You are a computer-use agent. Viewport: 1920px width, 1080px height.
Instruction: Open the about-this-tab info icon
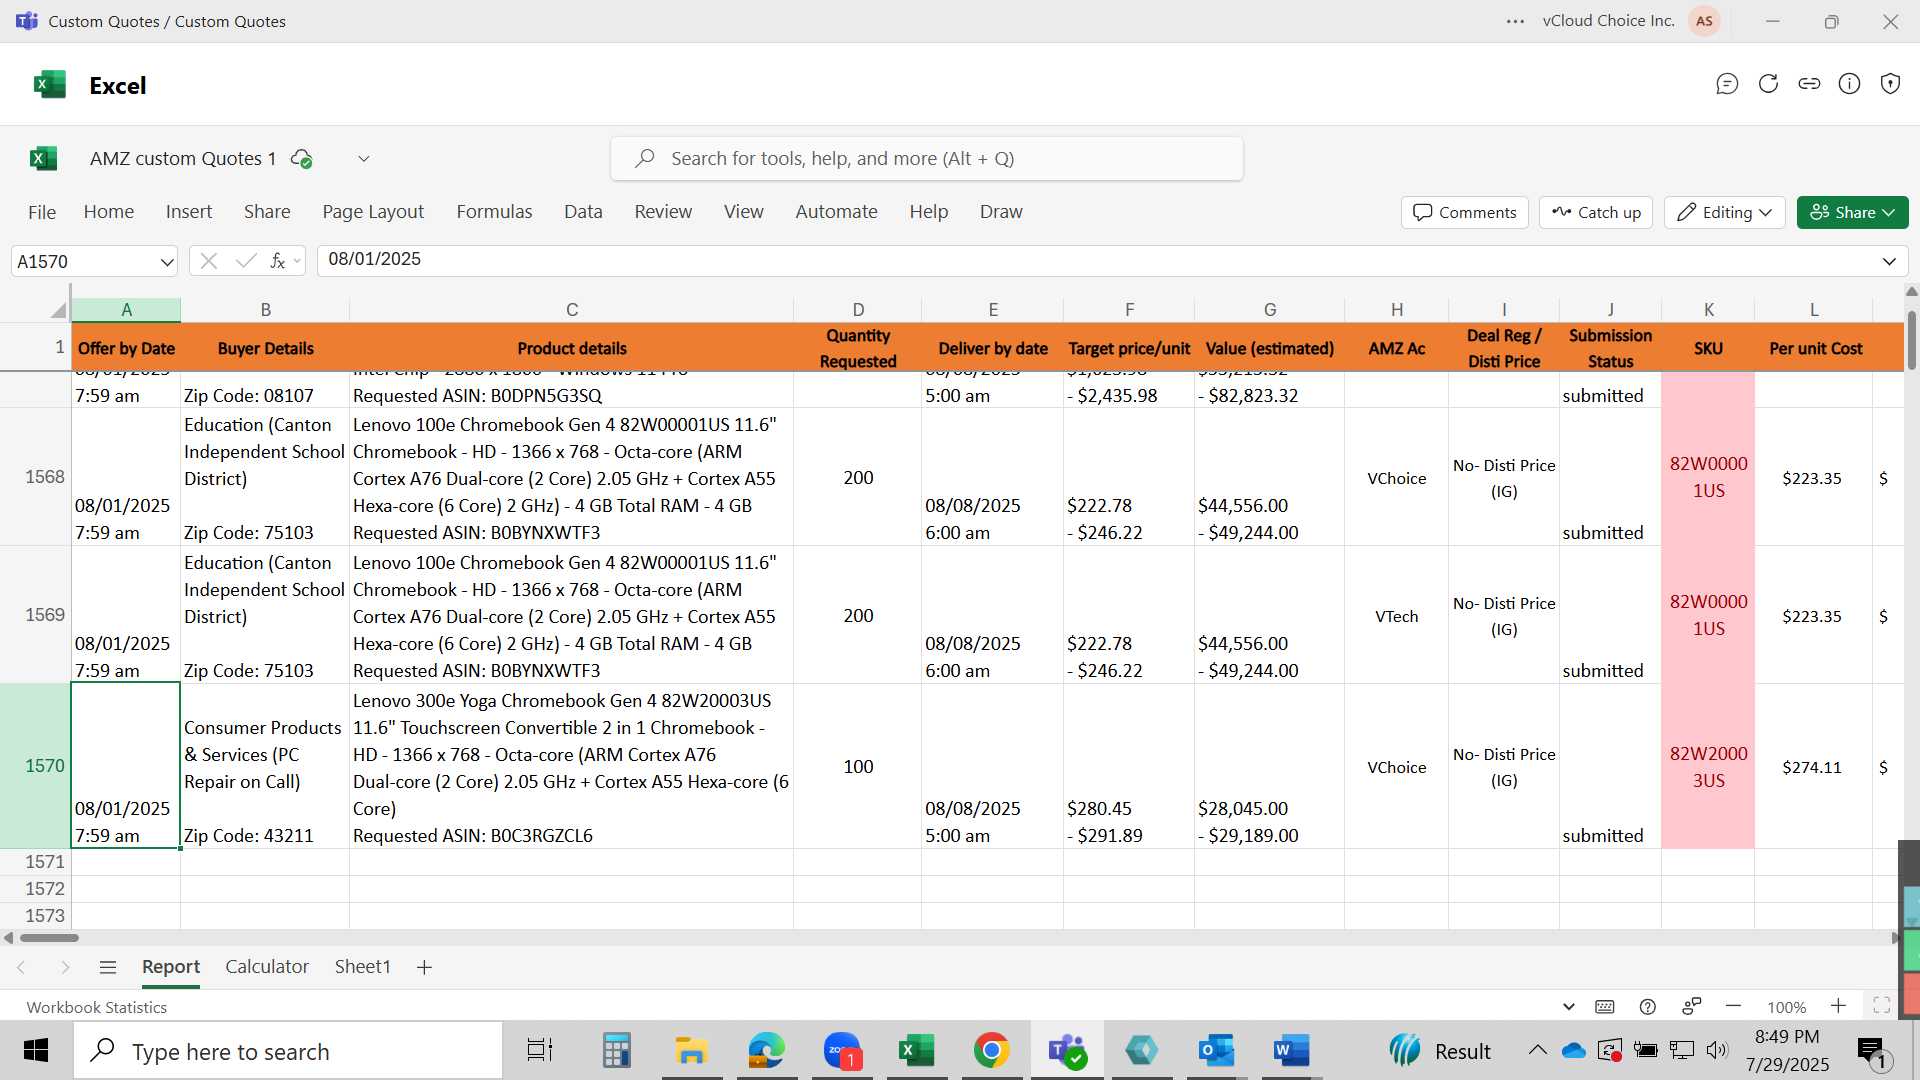pyautogui.click(x=1850, y=84)
